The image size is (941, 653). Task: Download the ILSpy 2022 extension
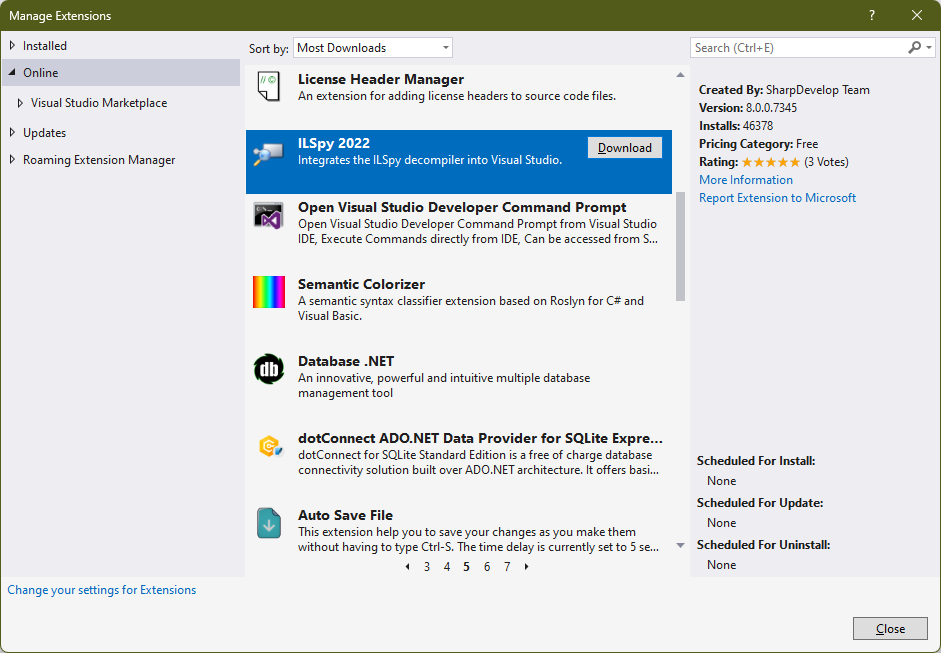point(625,148)
